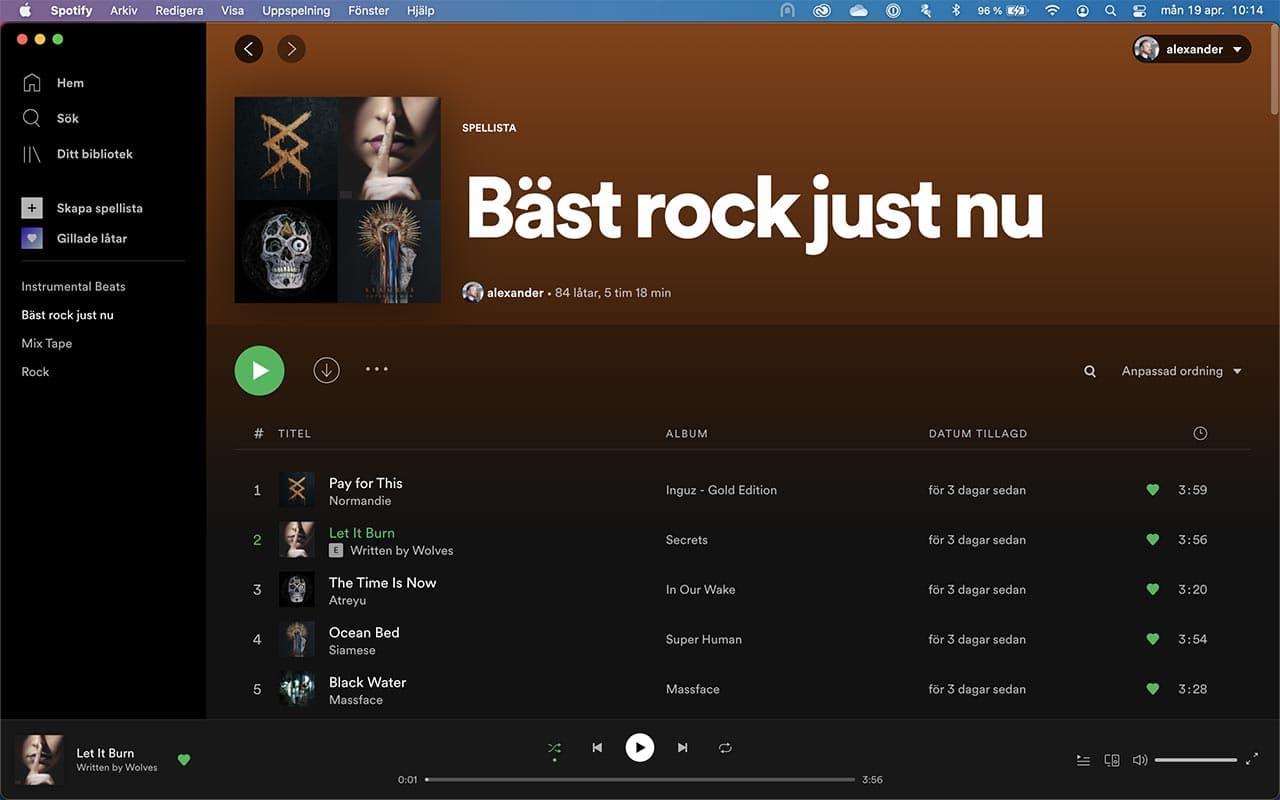This screenshot has height=800, width=1280.
Task: Toggle repeat mode
Action: 725,748
